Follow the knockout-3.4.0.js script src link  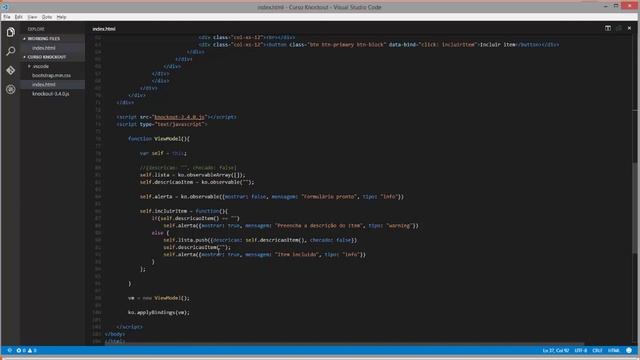pos(179,117)
